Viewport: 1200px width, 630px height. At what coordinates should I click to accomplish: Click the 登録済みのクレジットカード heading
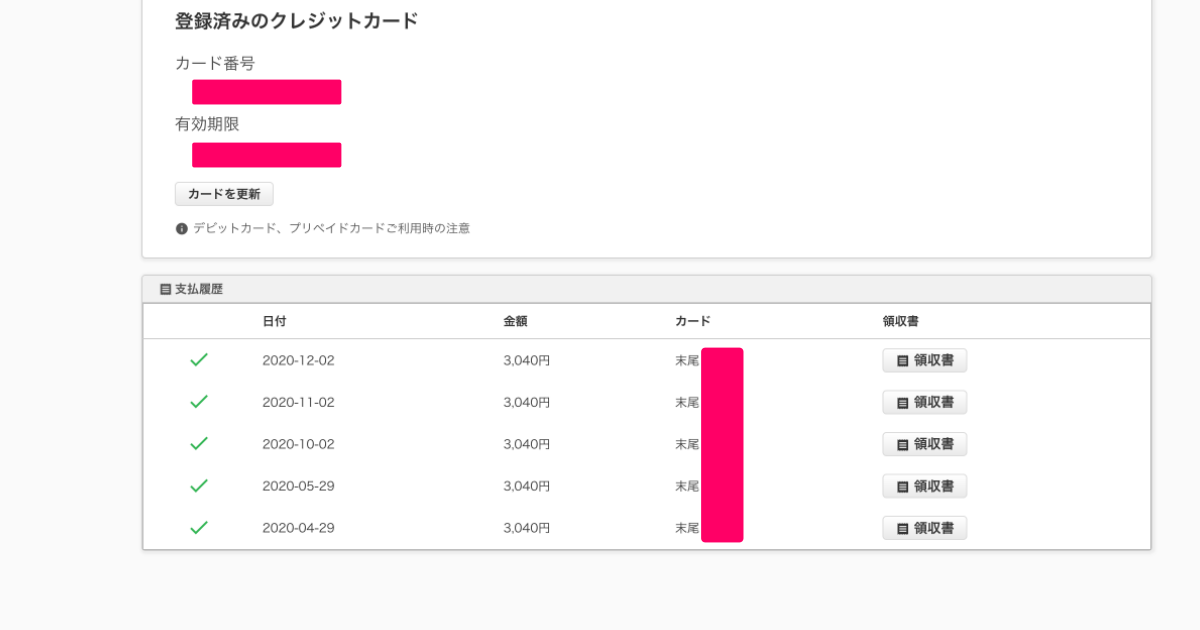pyautogui.click(x=297, y=21)
